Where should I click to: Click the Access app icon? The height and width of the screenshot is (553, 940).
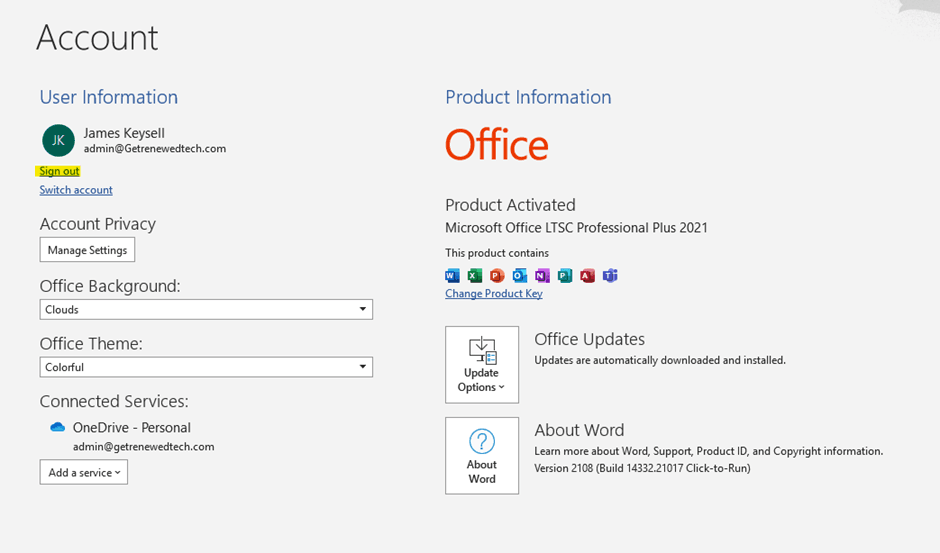tap(587, 276)
